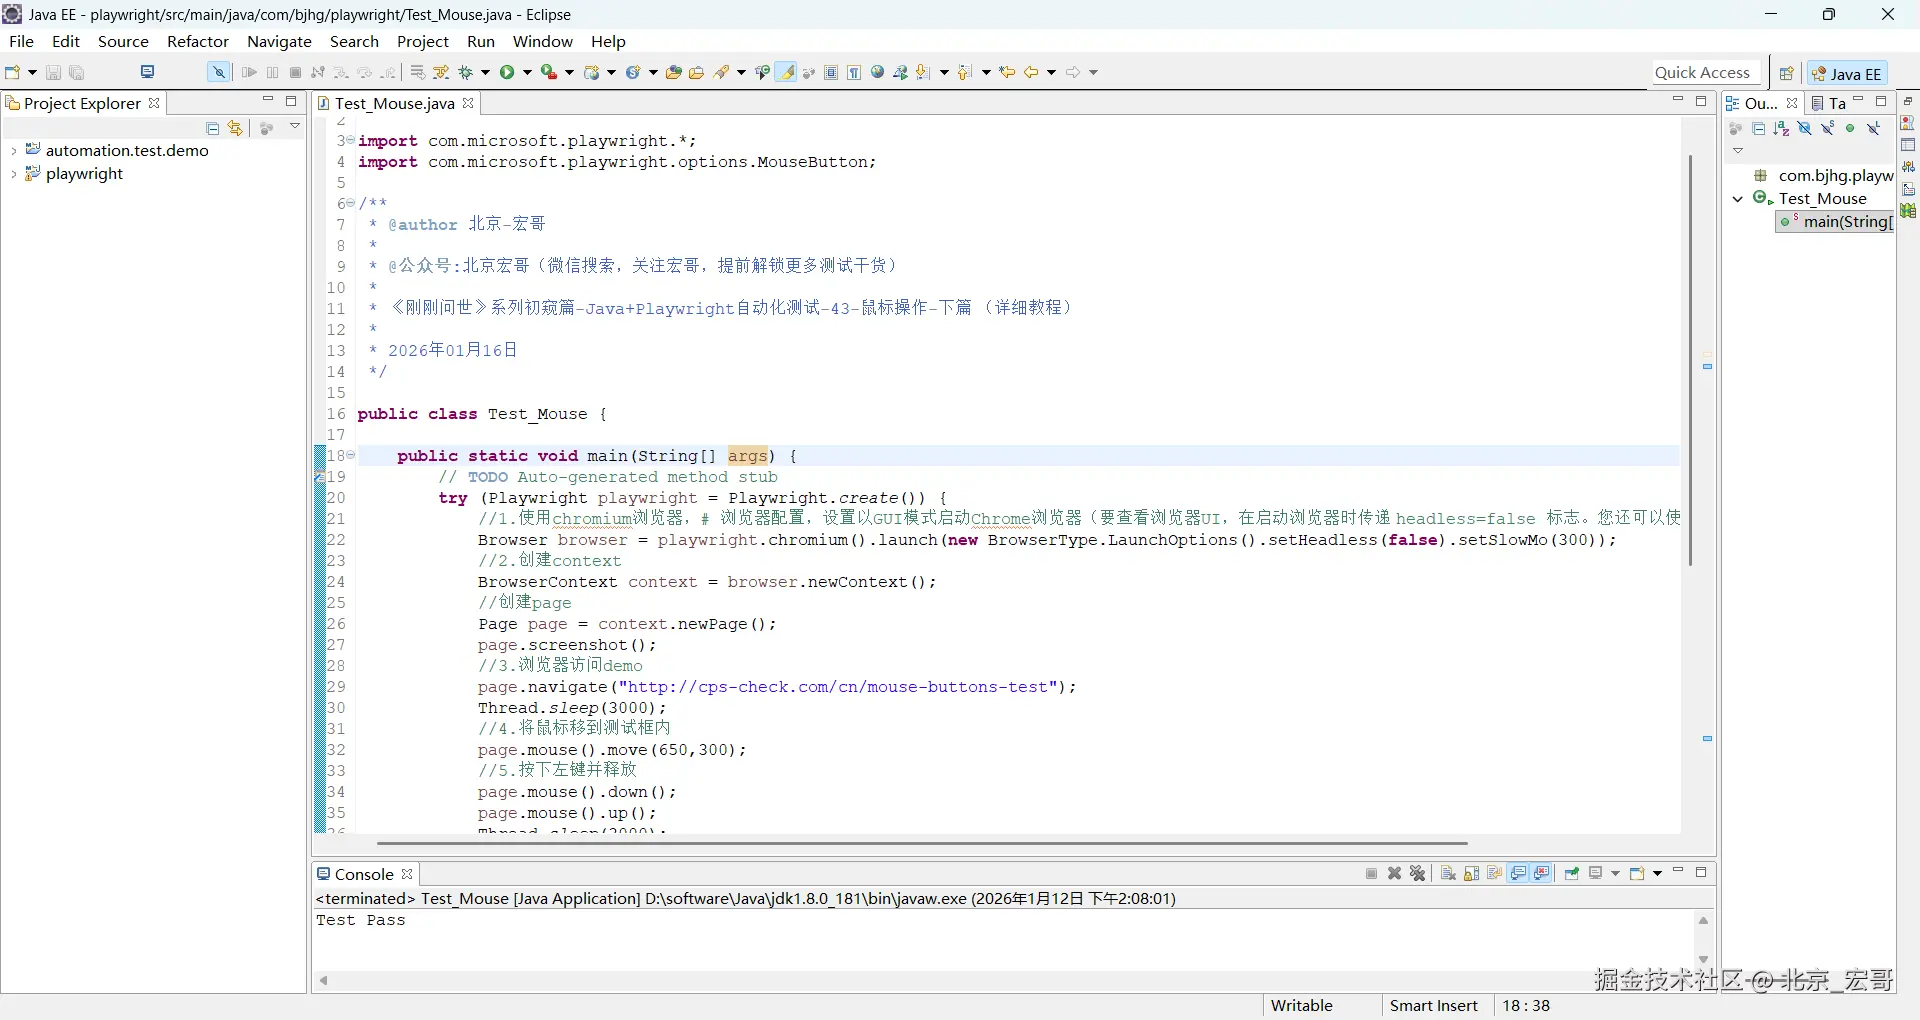Expand the playwright project node
Screen dimensions: 1920x1020
coord(13,174)
